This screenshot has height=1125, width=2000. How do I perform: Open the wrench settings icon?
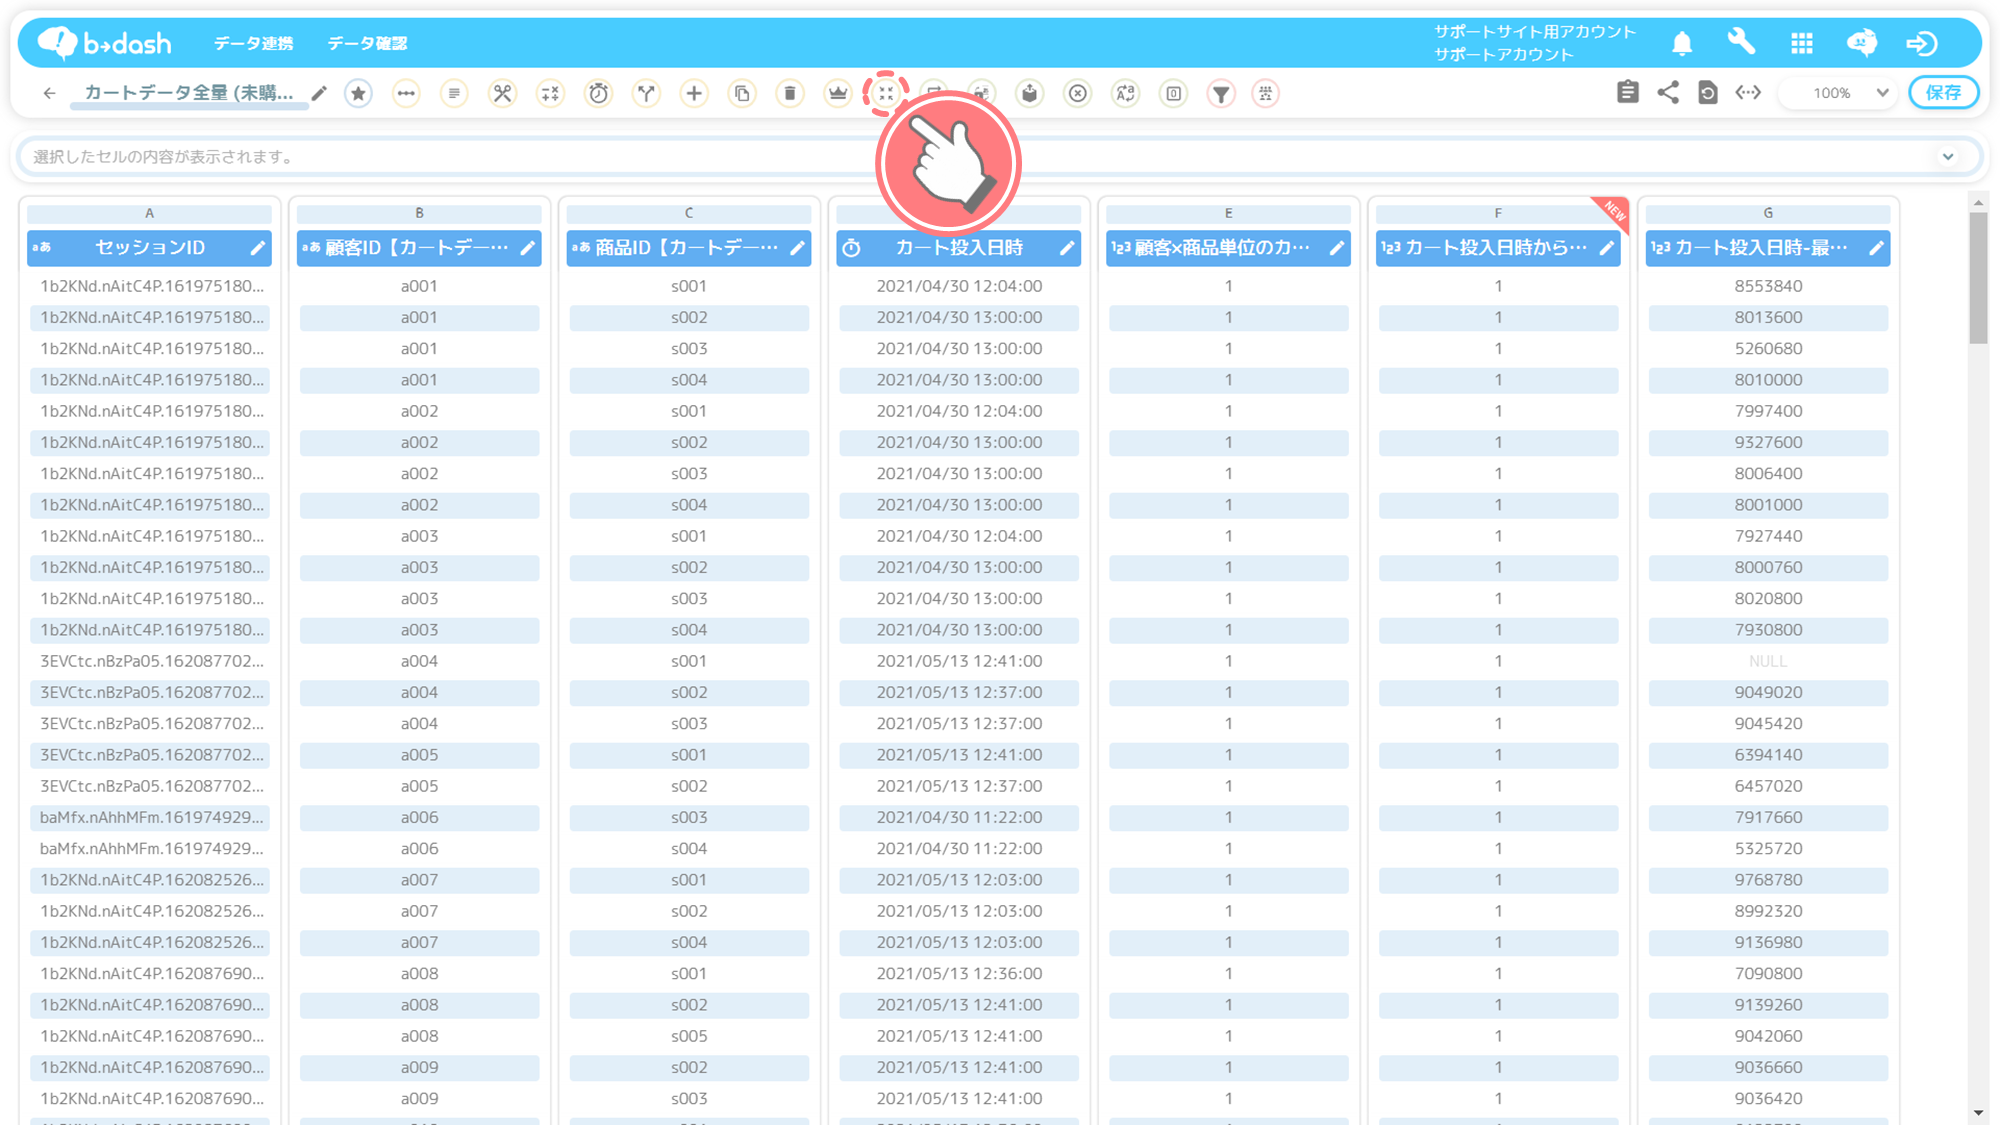tap(1742, 43)
